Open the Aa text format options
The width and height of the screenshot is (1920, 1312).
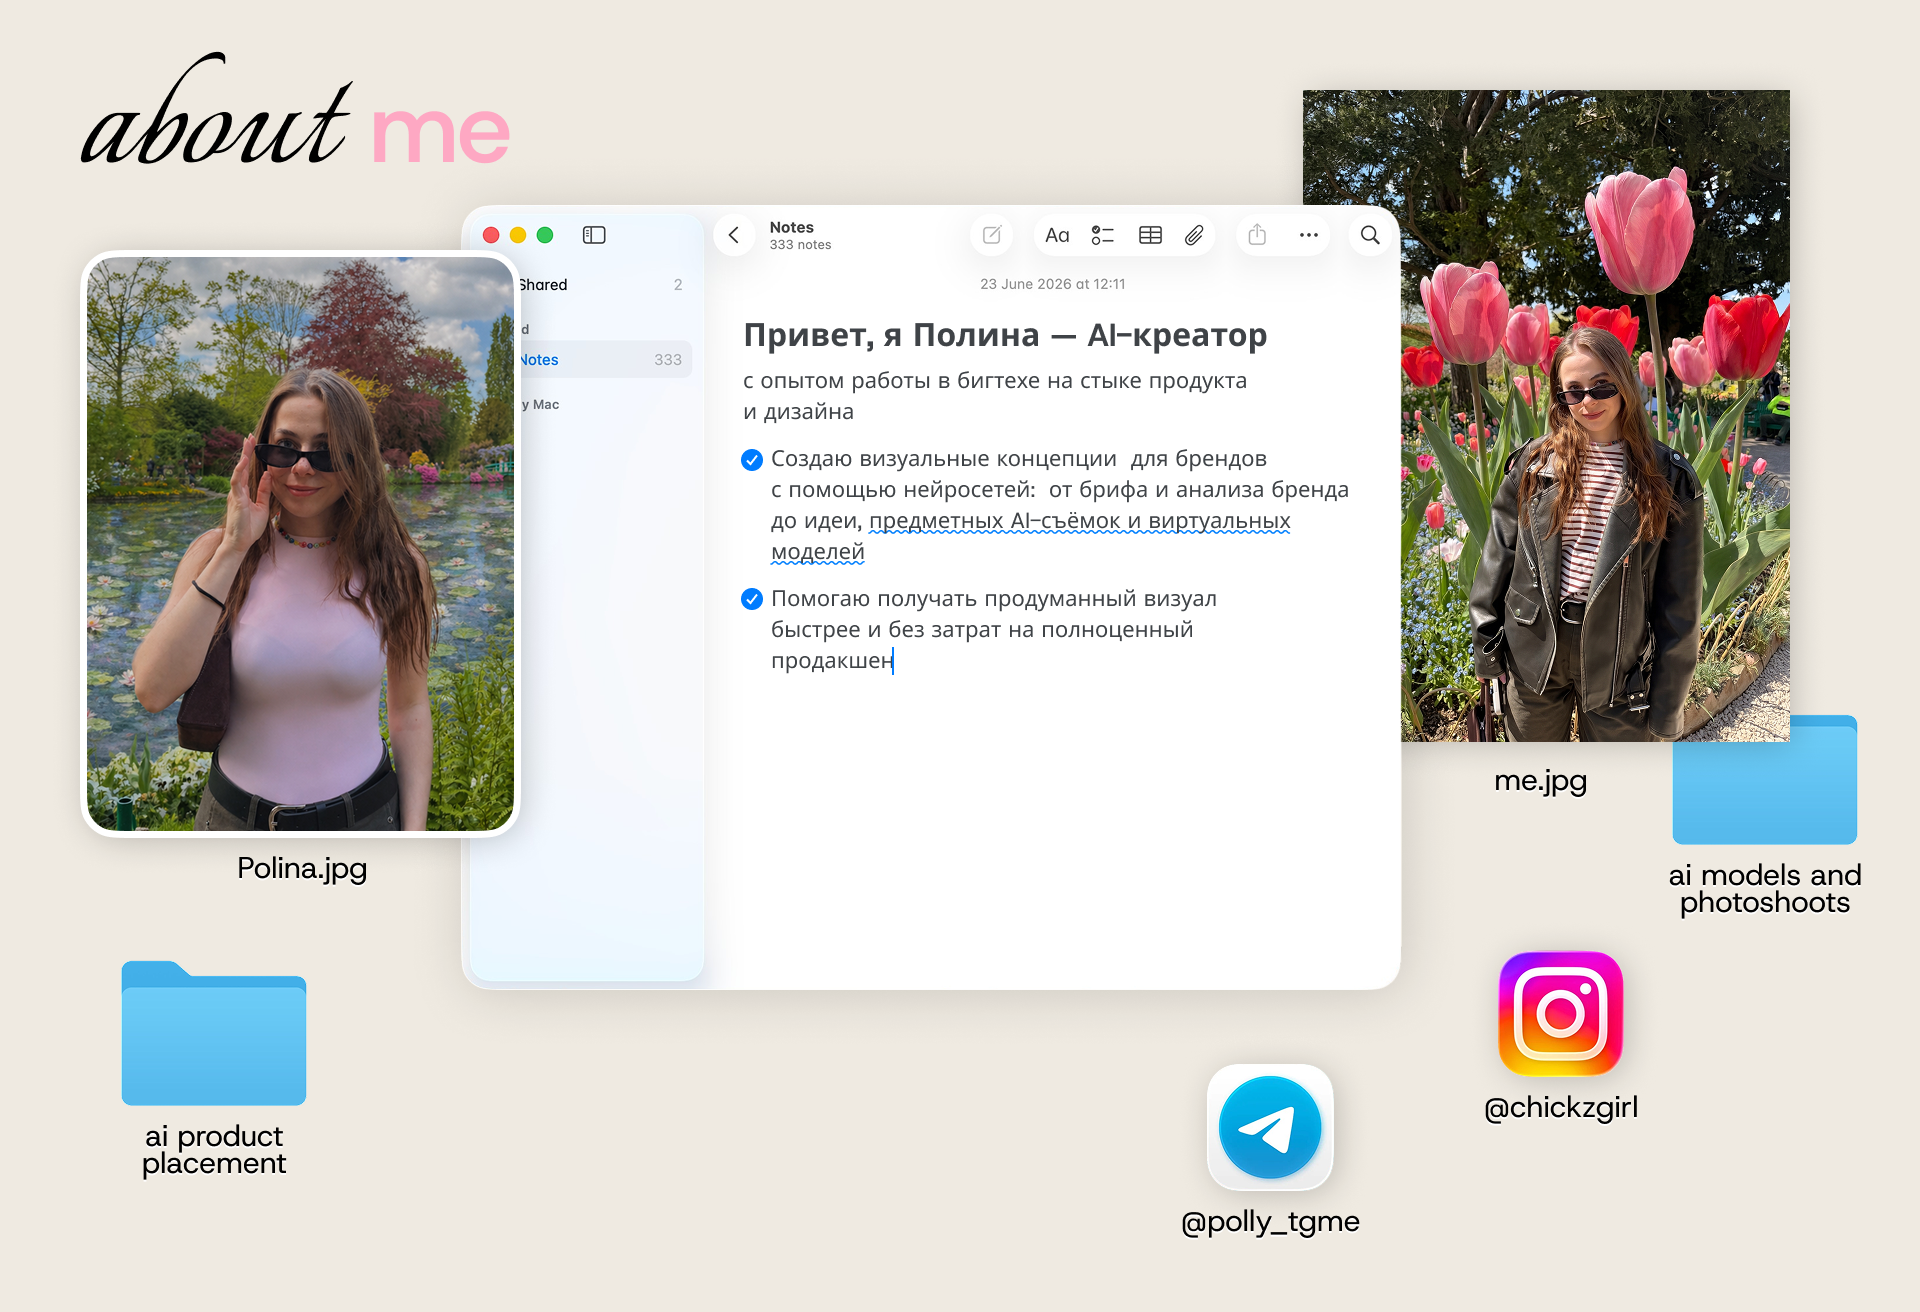1057,236
